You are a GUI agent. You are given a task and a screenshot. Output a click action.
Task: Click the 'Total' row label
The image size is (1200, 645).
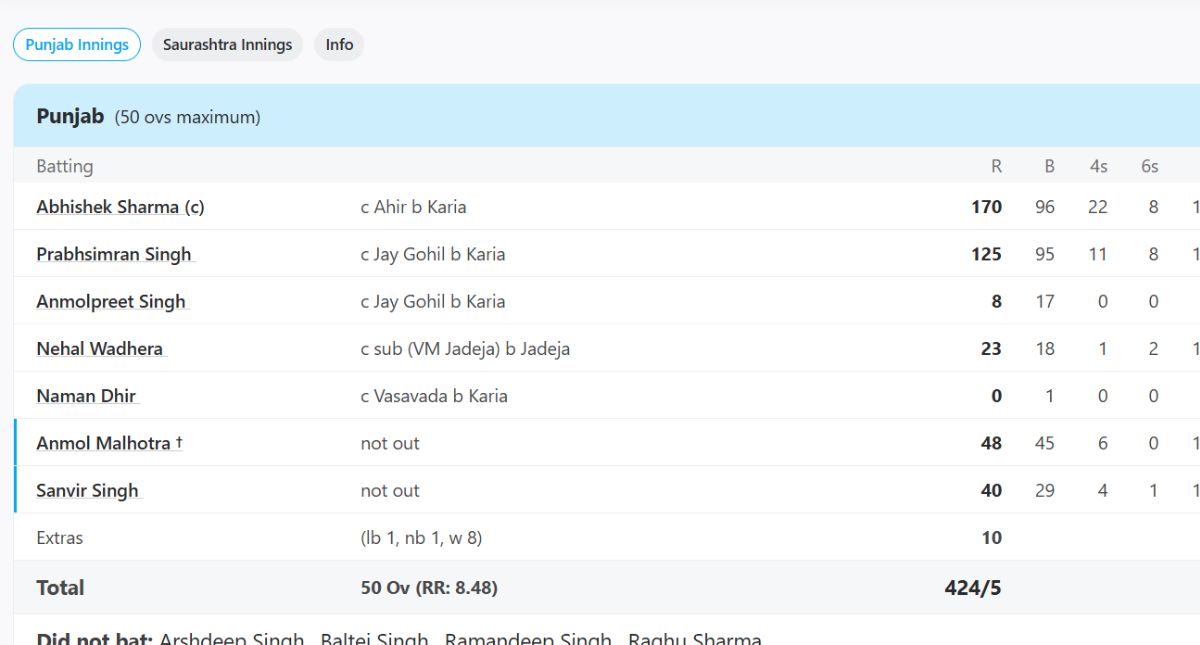(x=60, y=588)
